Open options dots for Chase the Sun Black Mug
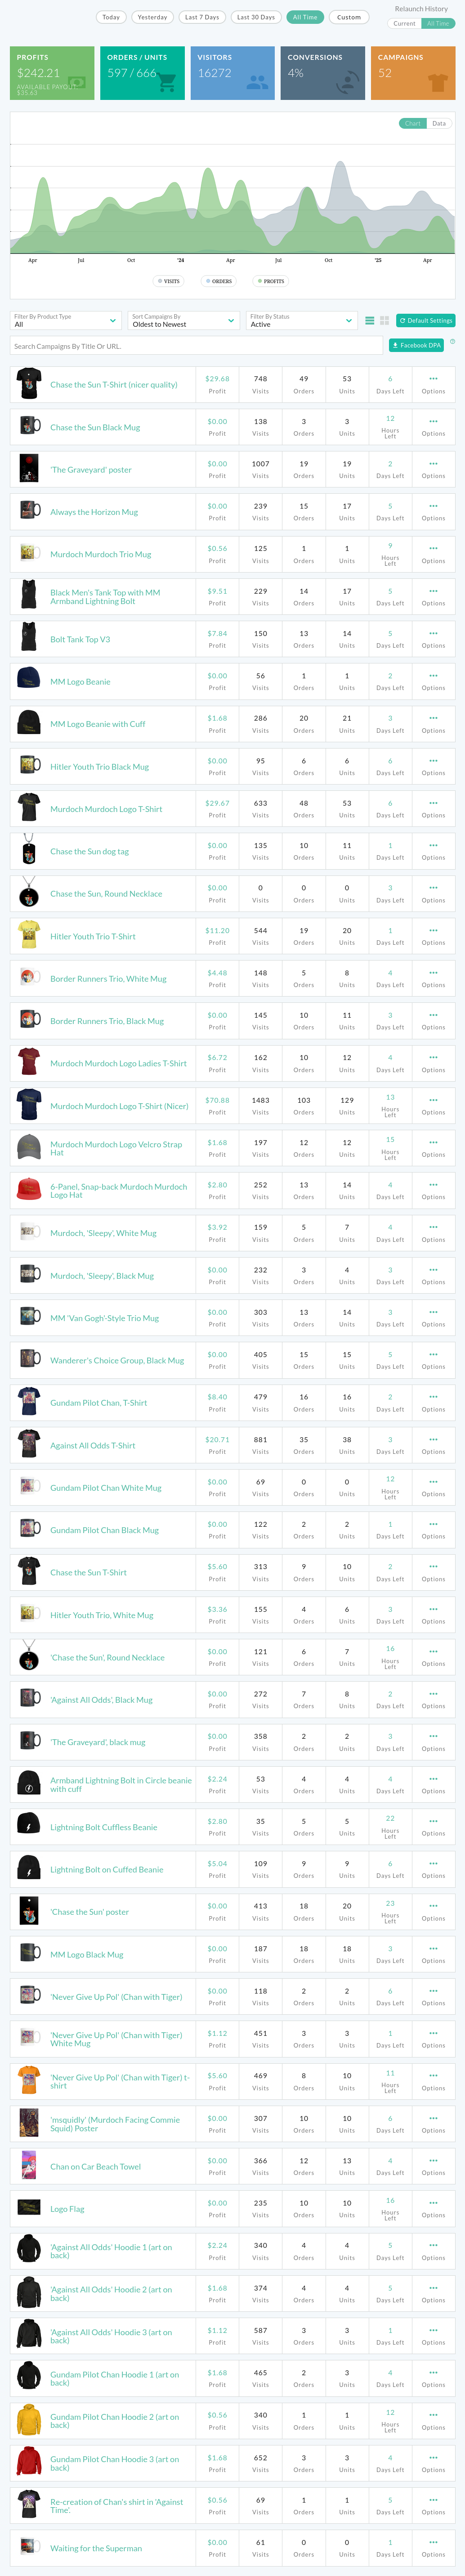The width and height of the screenshot is (465, 2576). 433,421
